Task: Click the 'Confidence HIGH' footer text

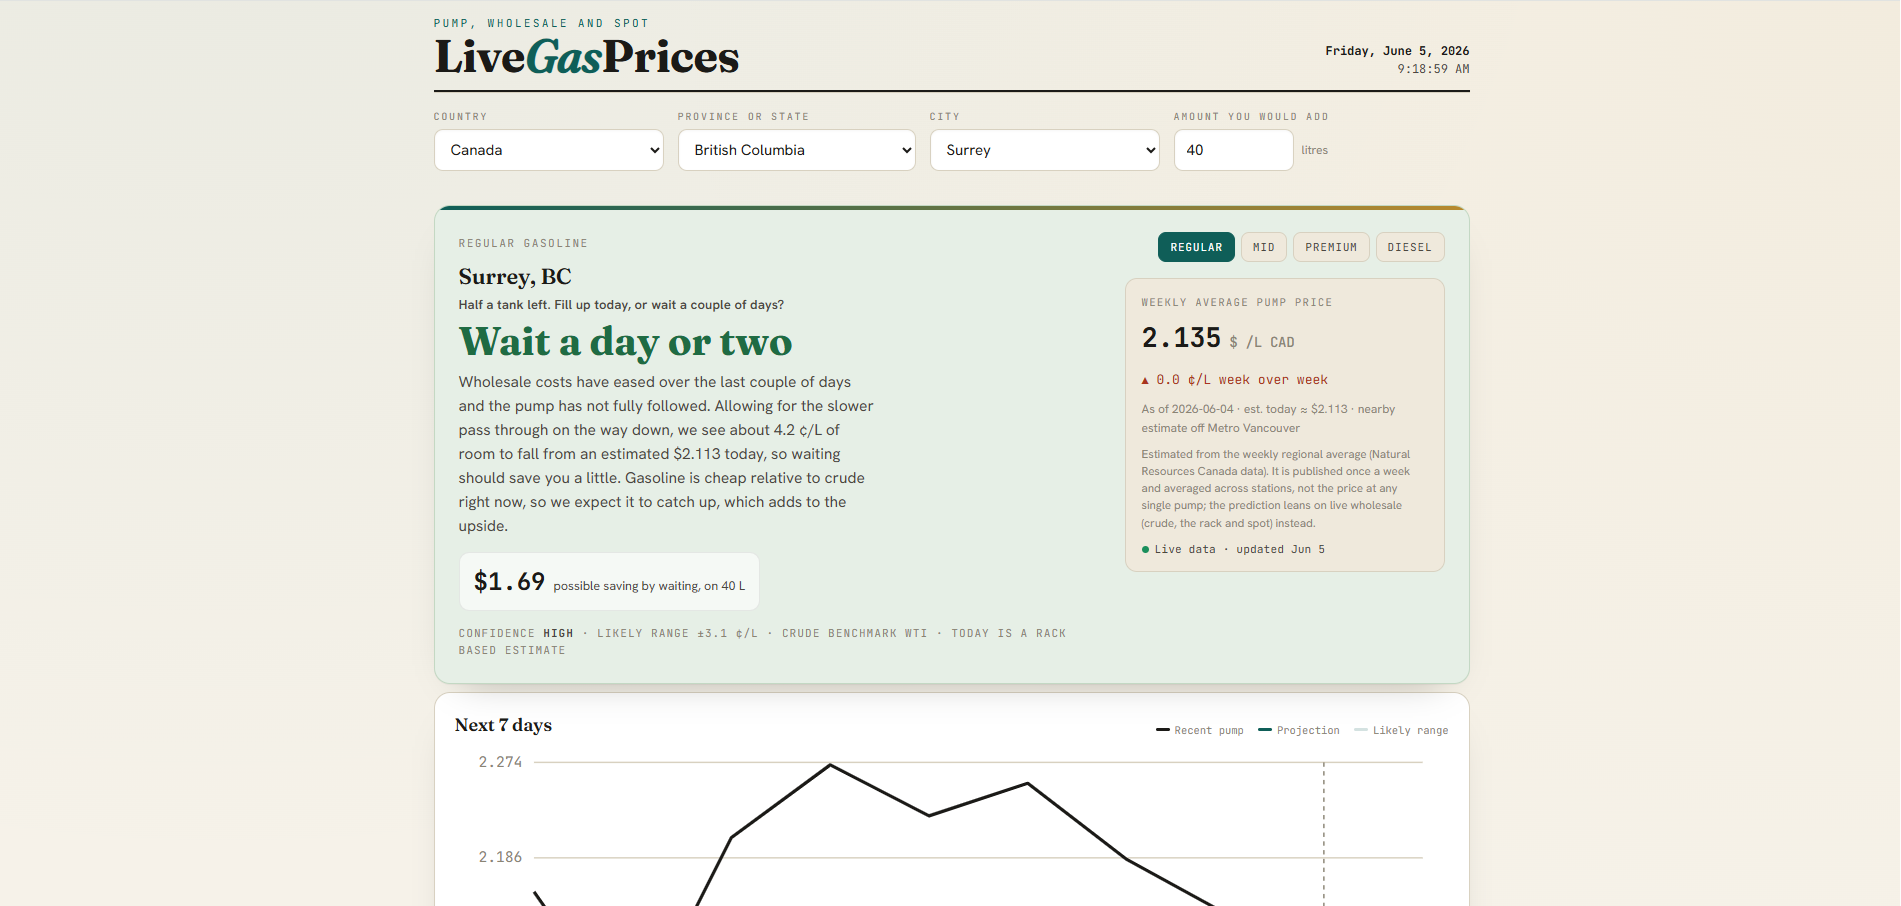Action: [516, 634]
